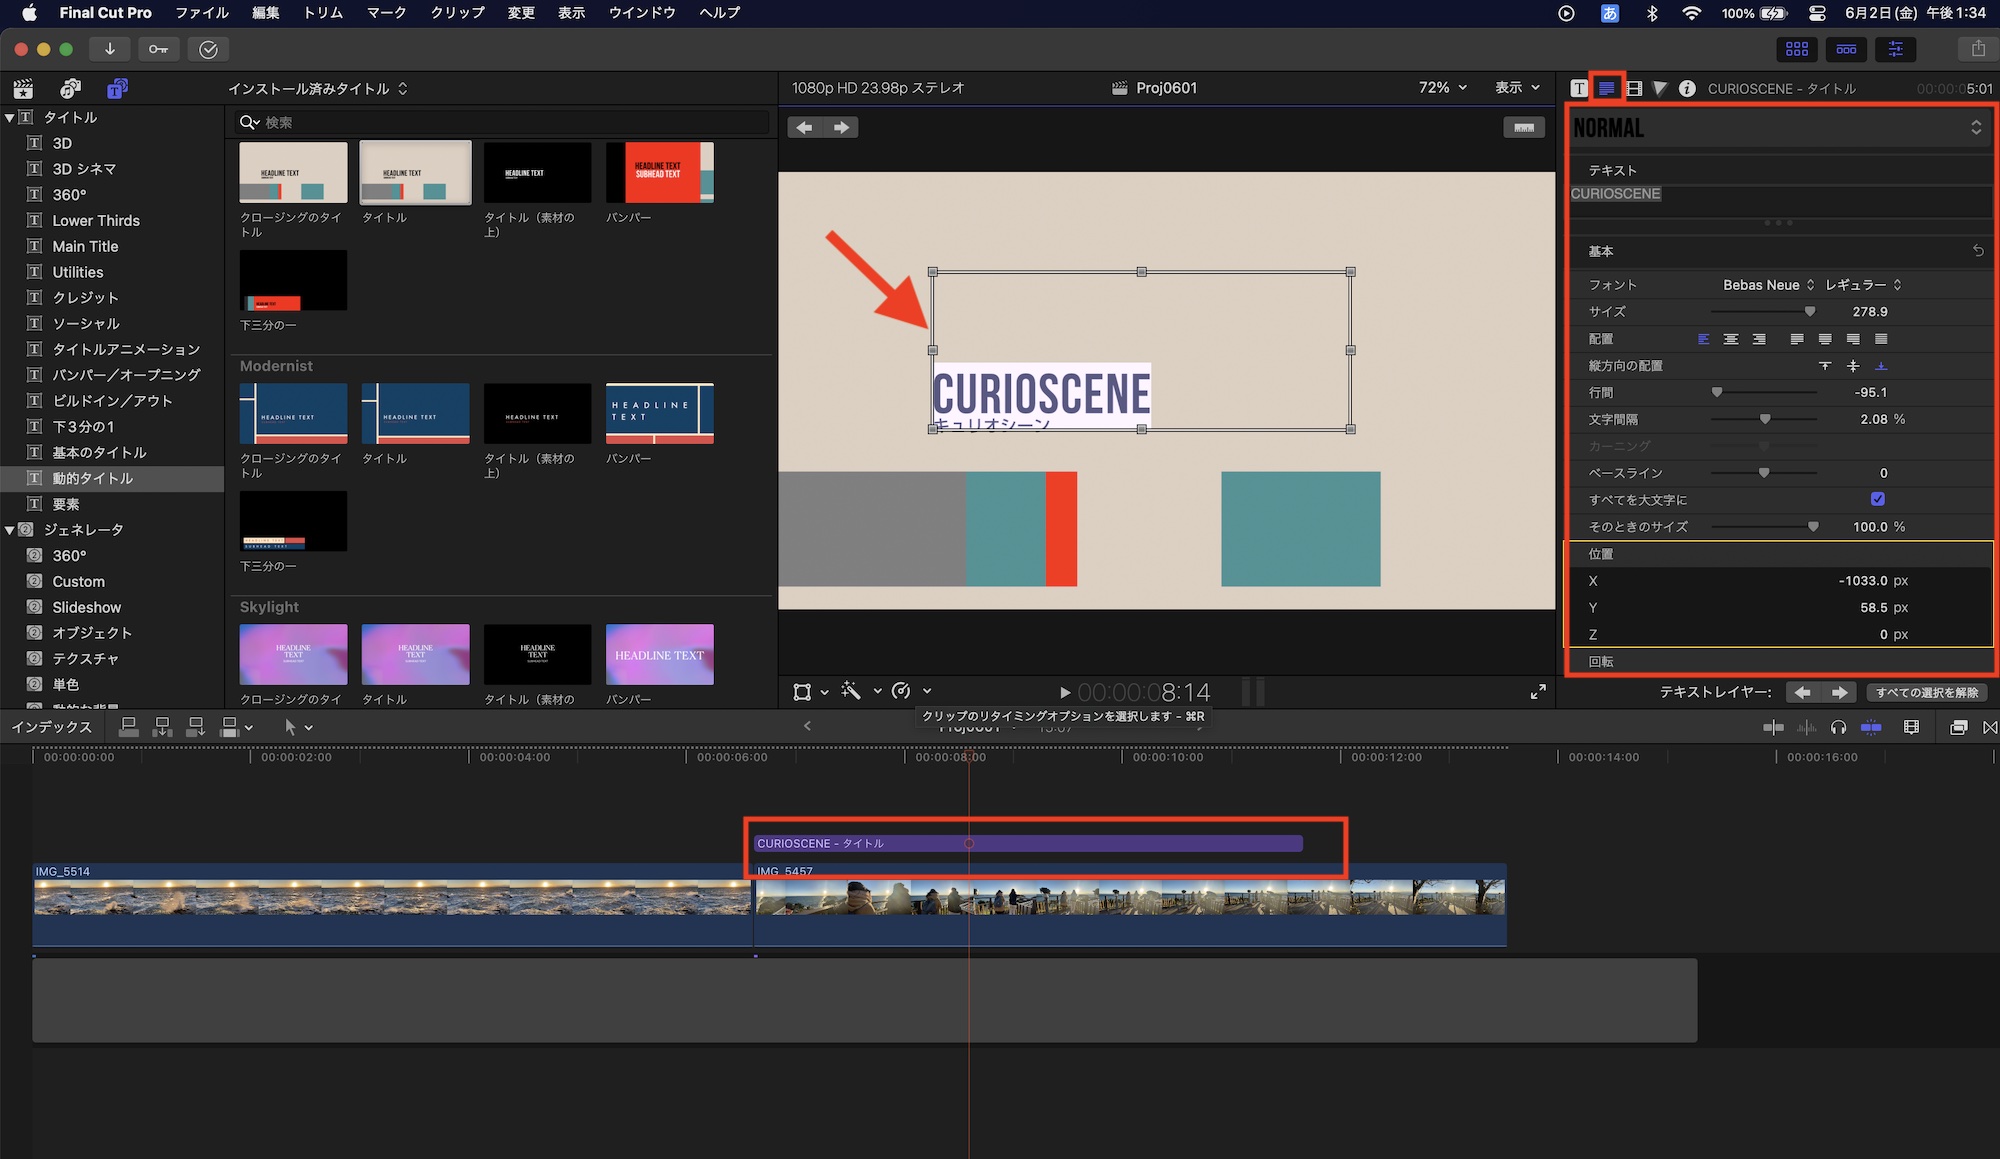The height and width of the screenshot is (1159, 2000).
Task: Click the Index button
Action: [x=52, y=727]
